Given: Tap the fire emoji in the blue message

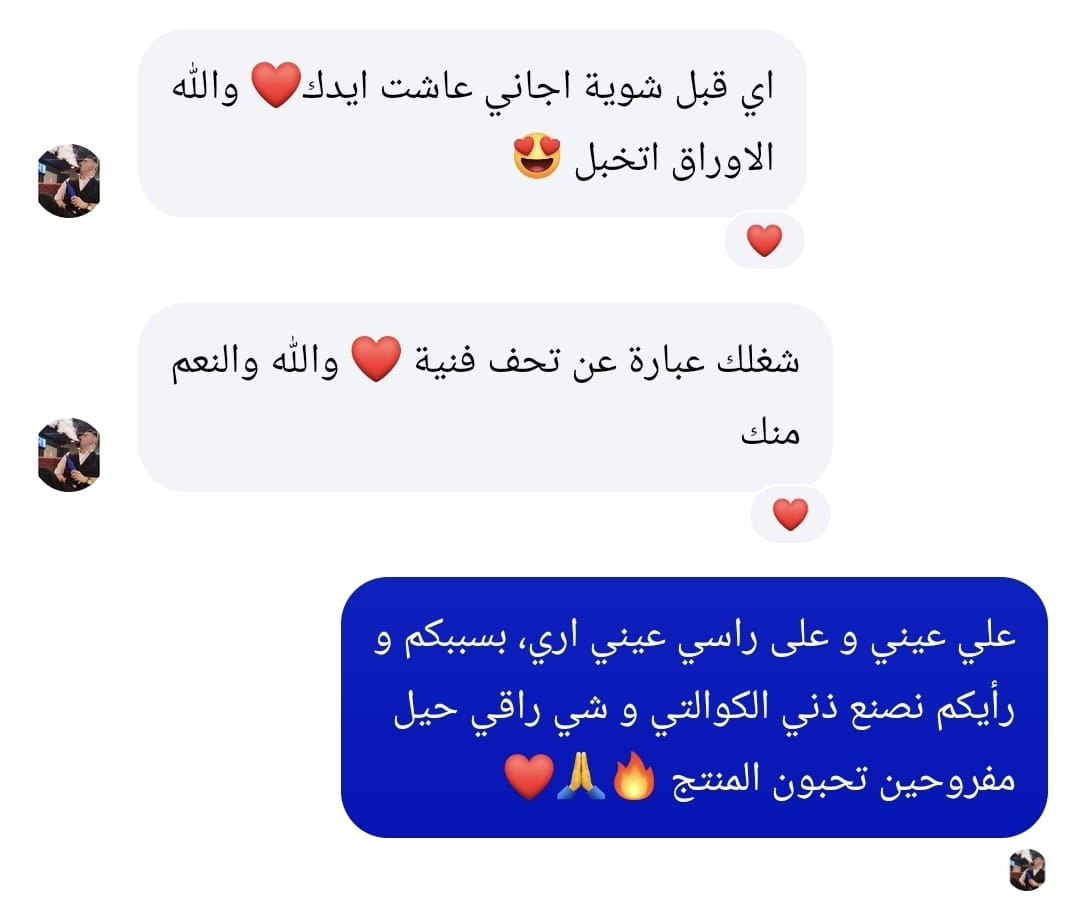Looking at the screenshot, I should point(634,775).
